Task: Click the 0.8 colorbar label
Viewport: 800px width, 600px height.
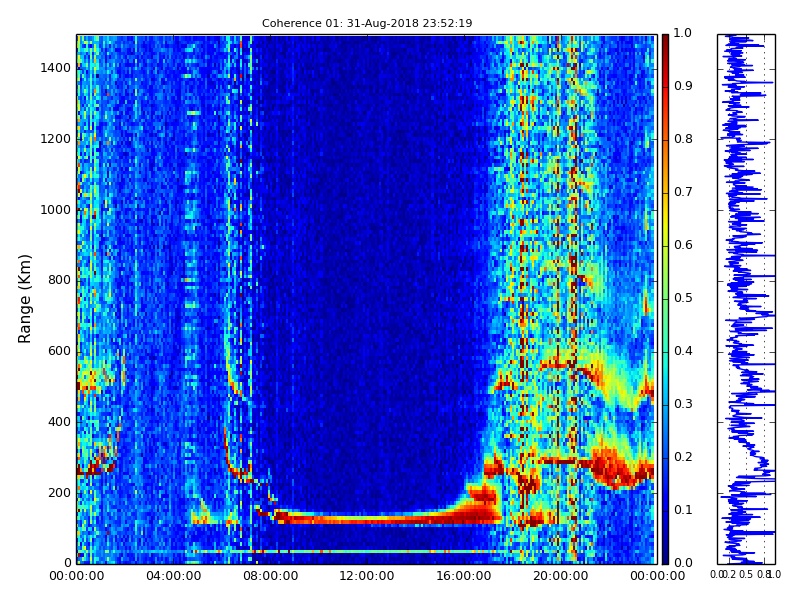Action: [683, 139]
